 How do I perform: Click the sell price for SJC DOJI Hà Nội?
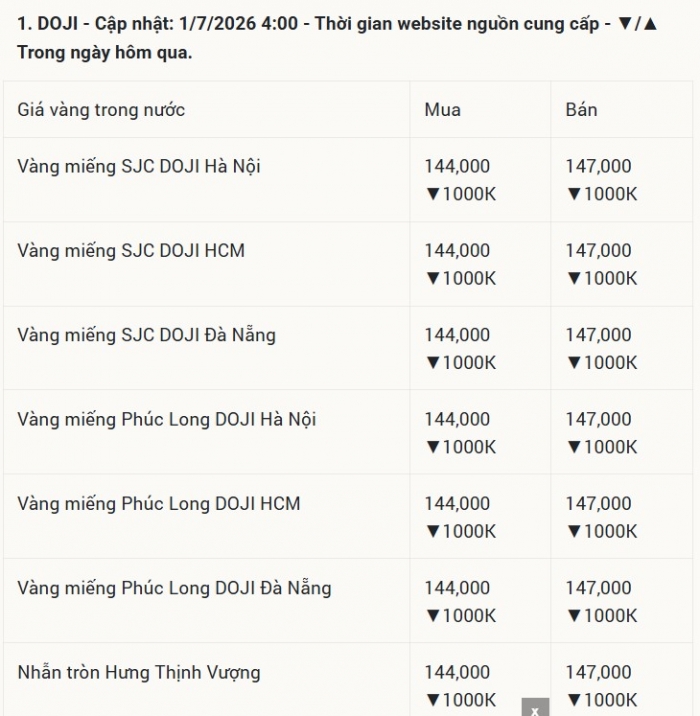point(598,166)
